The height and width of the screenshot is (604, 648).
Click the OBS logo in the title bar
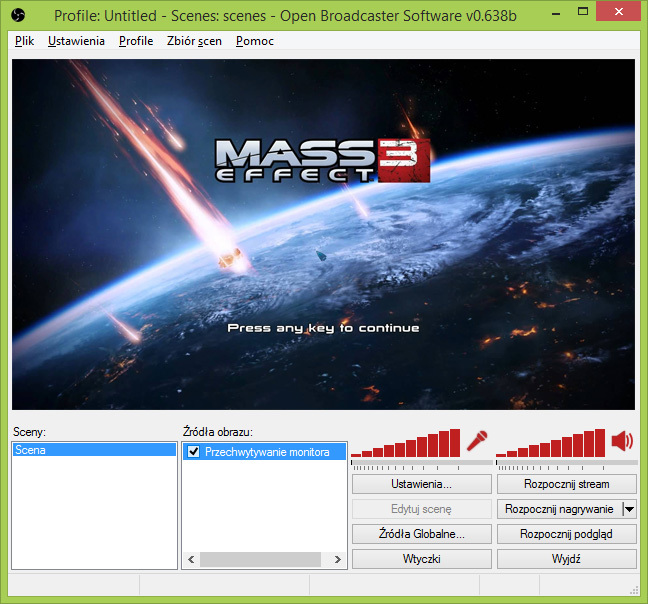pos(18,15)
